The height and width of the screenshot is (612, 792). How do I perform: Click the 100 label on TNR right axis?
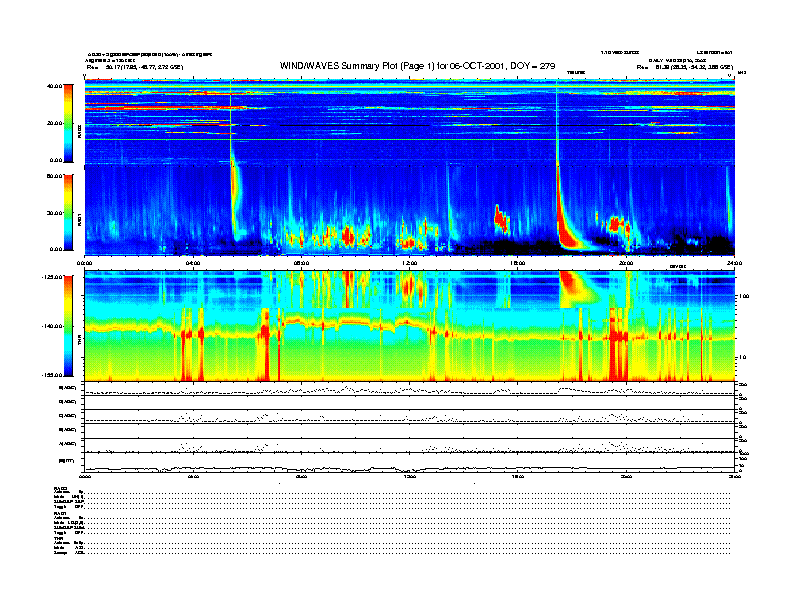[744, 296]
